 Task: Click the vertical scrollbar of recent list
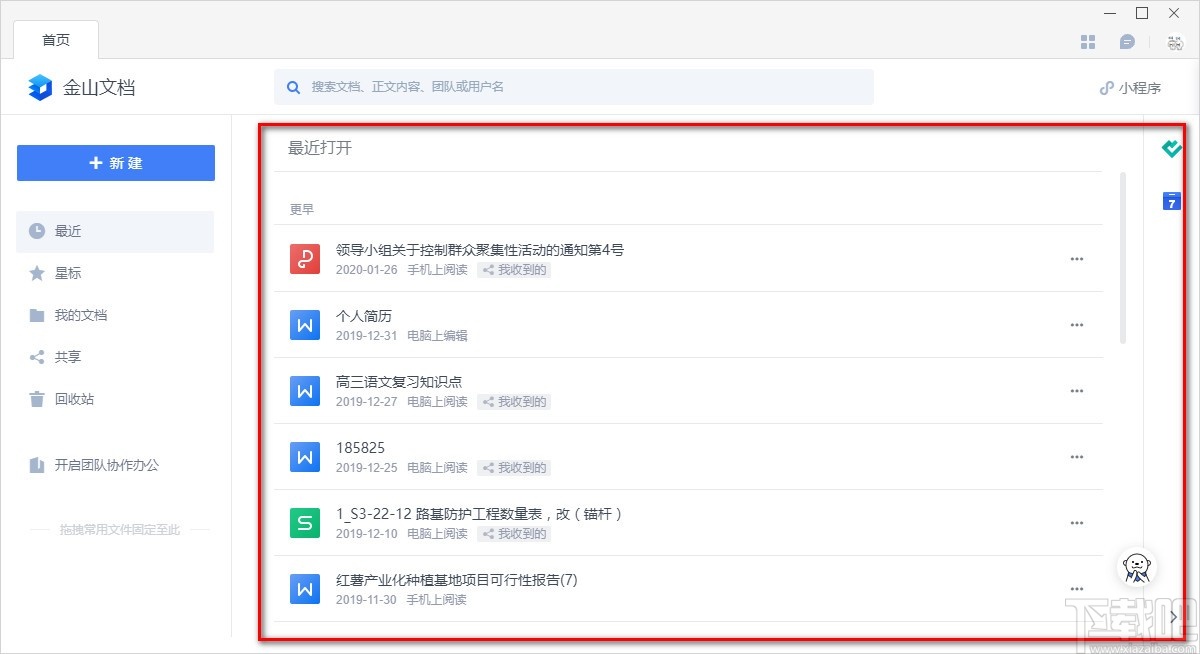pos(1123,258)
